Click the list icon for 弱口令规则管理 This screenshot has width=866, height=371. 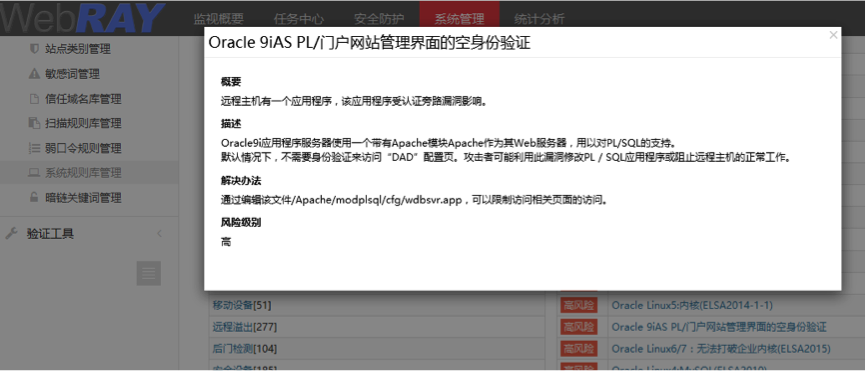click(34, 148)
